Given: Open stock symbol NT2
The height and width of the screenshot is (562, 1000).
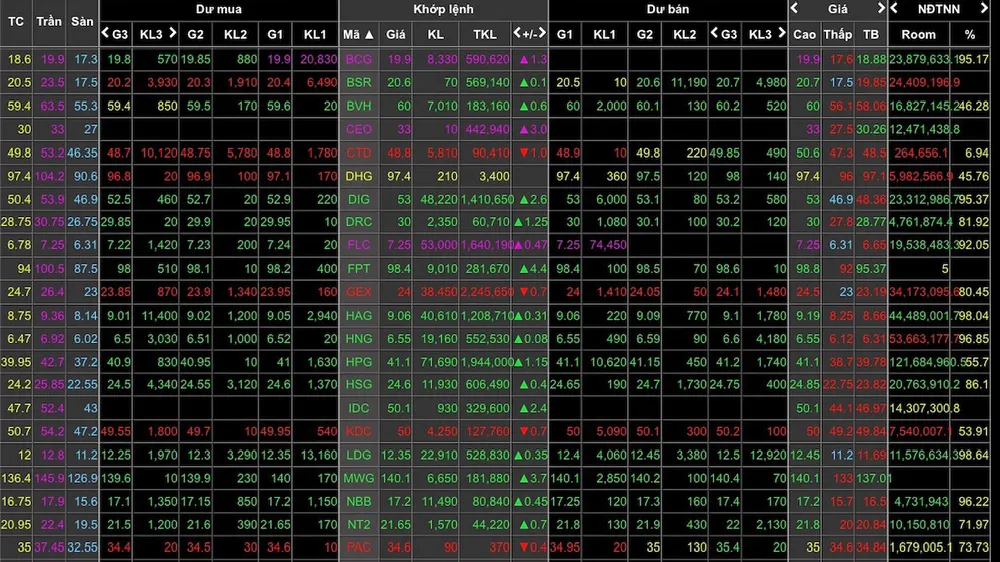Looking at the screenshot, I should pos(358,524).
